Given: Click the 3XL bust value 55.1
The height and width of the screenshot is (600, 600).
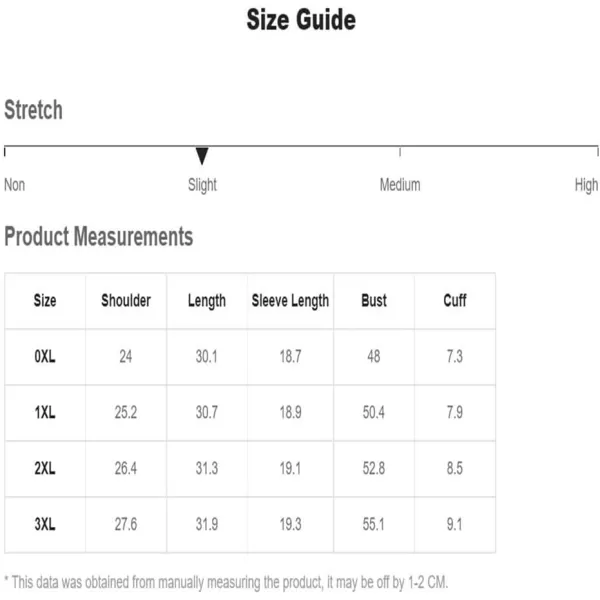Looking at the screenshot, I should 374,524.
